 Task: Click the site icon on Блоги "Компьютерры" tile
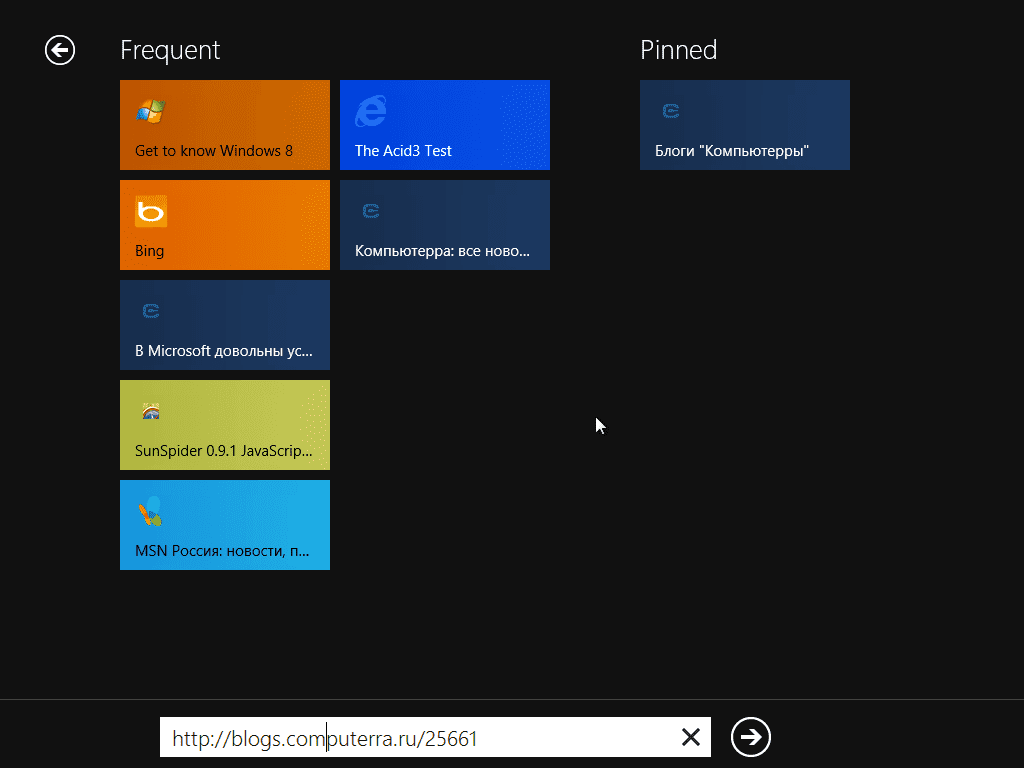pos(671,111)
